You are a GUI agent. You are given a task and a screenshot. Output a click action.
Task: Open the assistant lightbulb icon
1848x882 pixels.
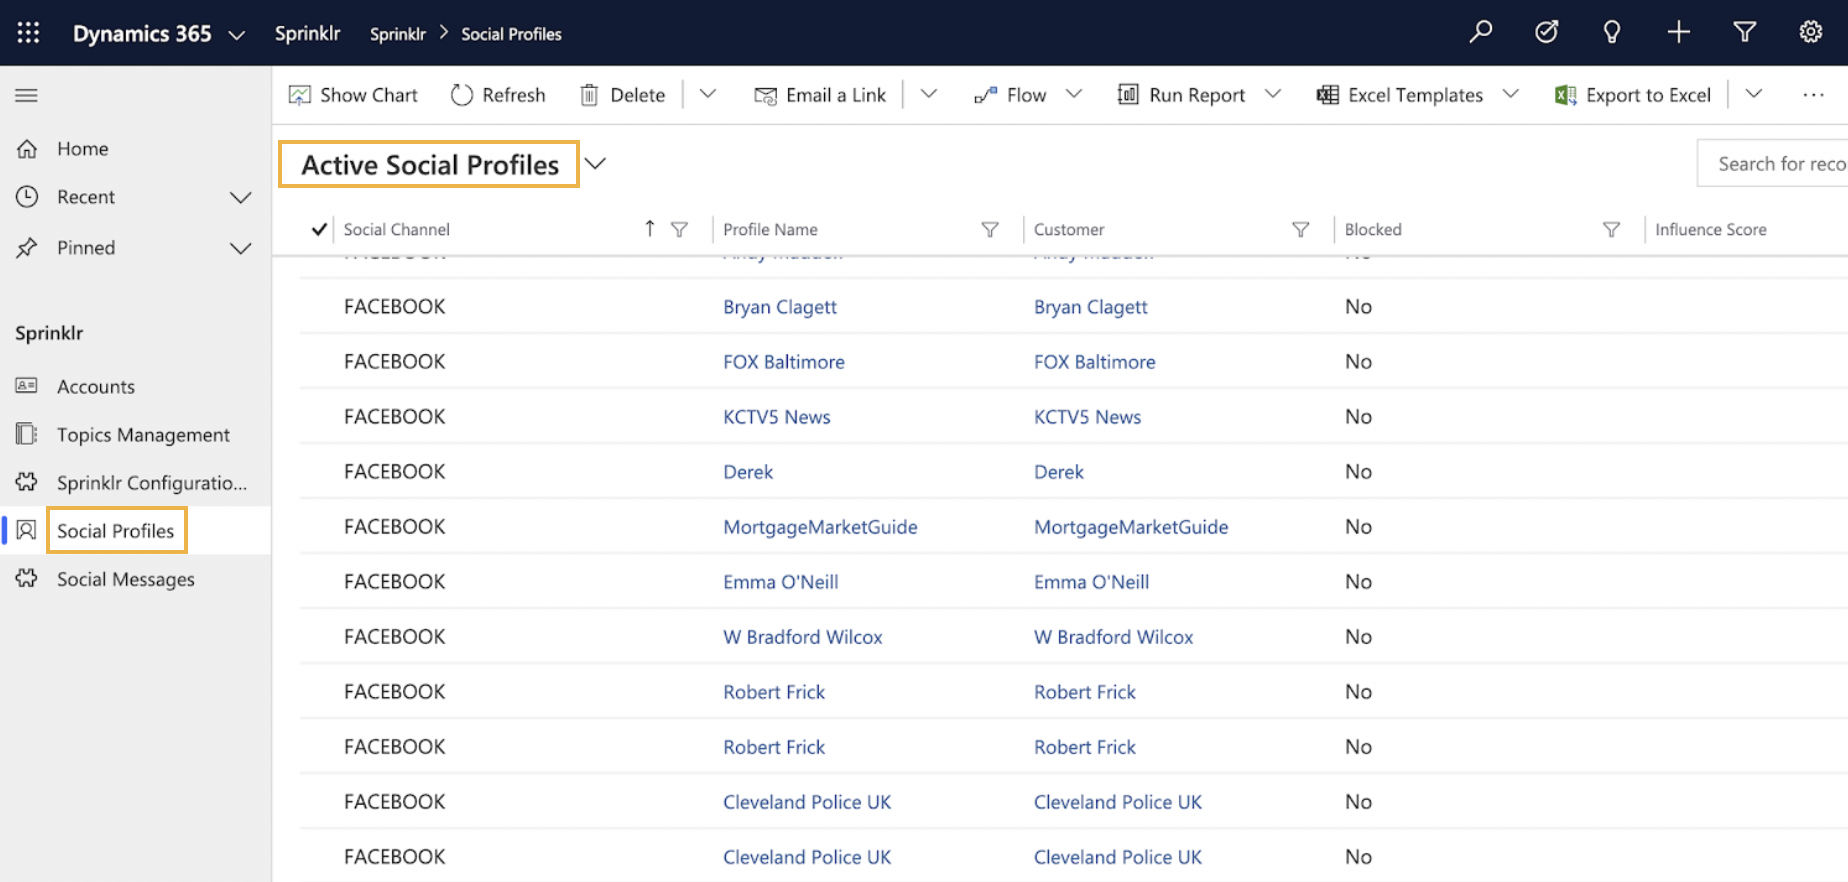tap(1612, 32)
